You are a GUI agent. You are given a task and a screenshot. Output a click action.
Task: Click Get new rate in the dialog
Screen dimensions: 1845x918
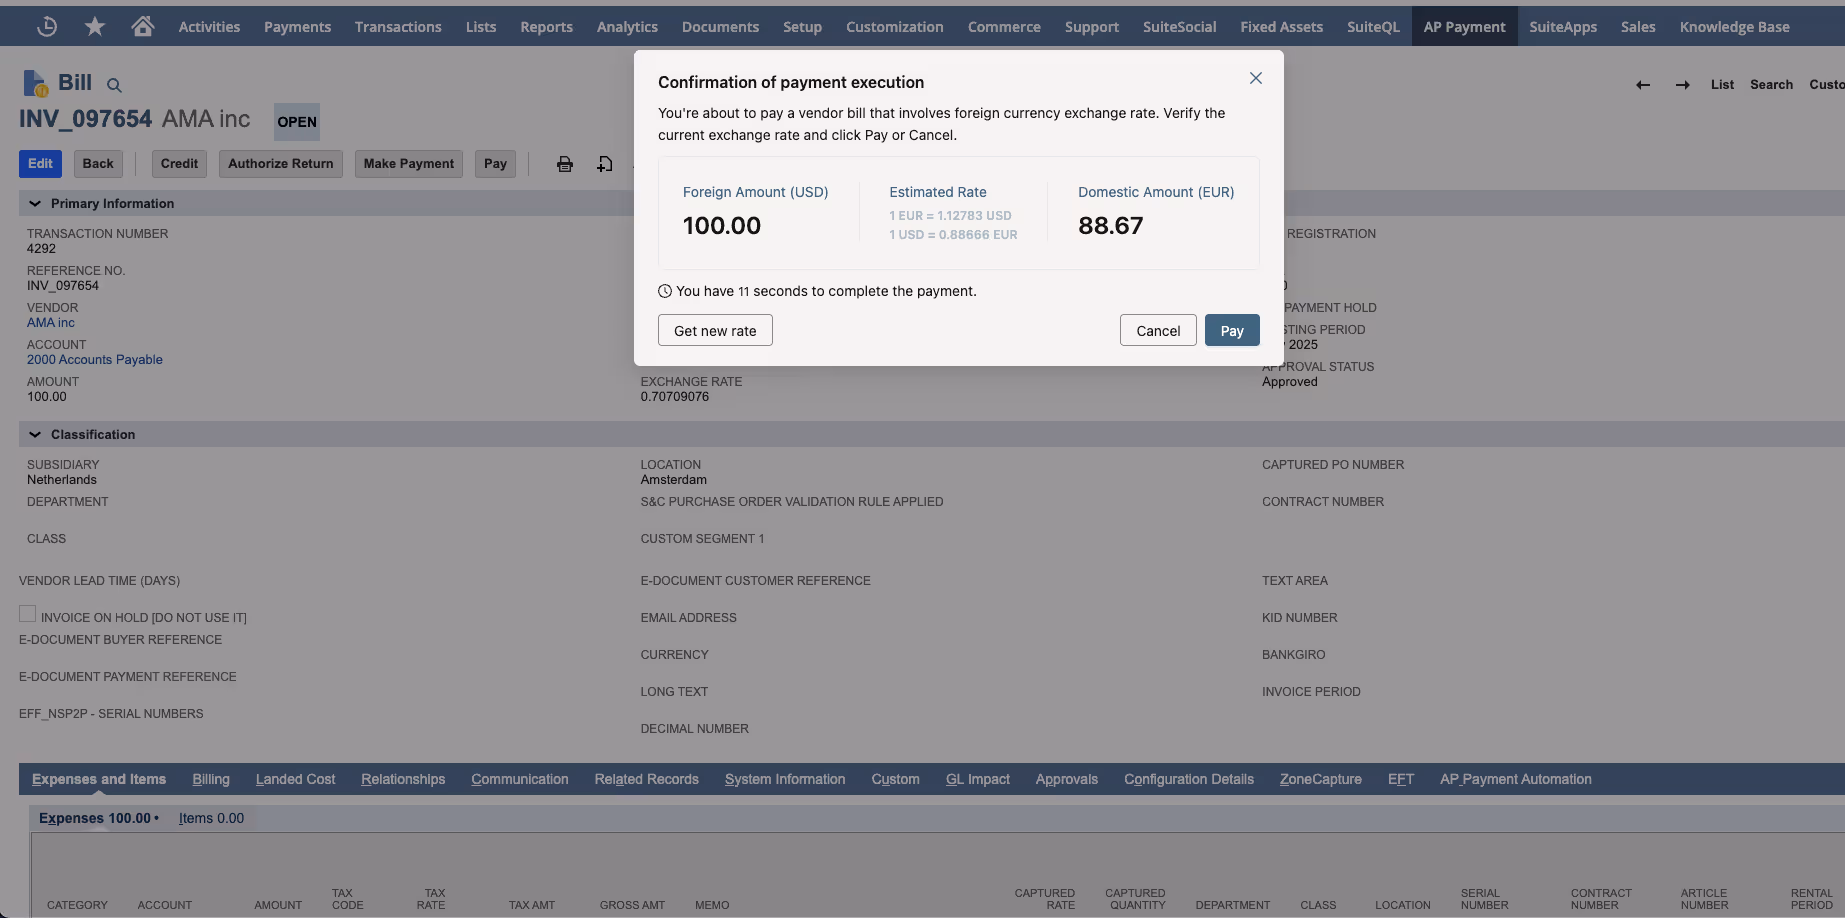click(714, 330)
